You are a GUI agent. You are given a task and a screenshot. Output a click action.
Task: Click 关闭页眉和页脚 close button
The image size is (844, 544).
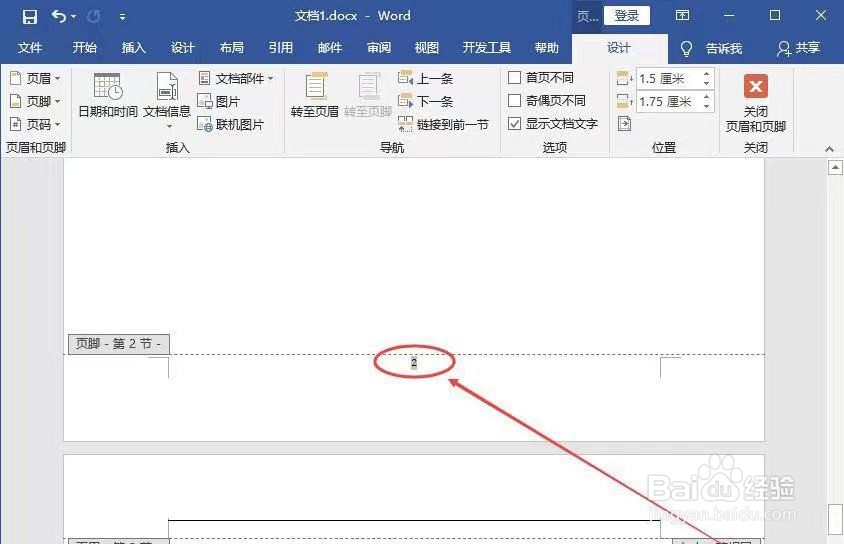coord(756,103)
